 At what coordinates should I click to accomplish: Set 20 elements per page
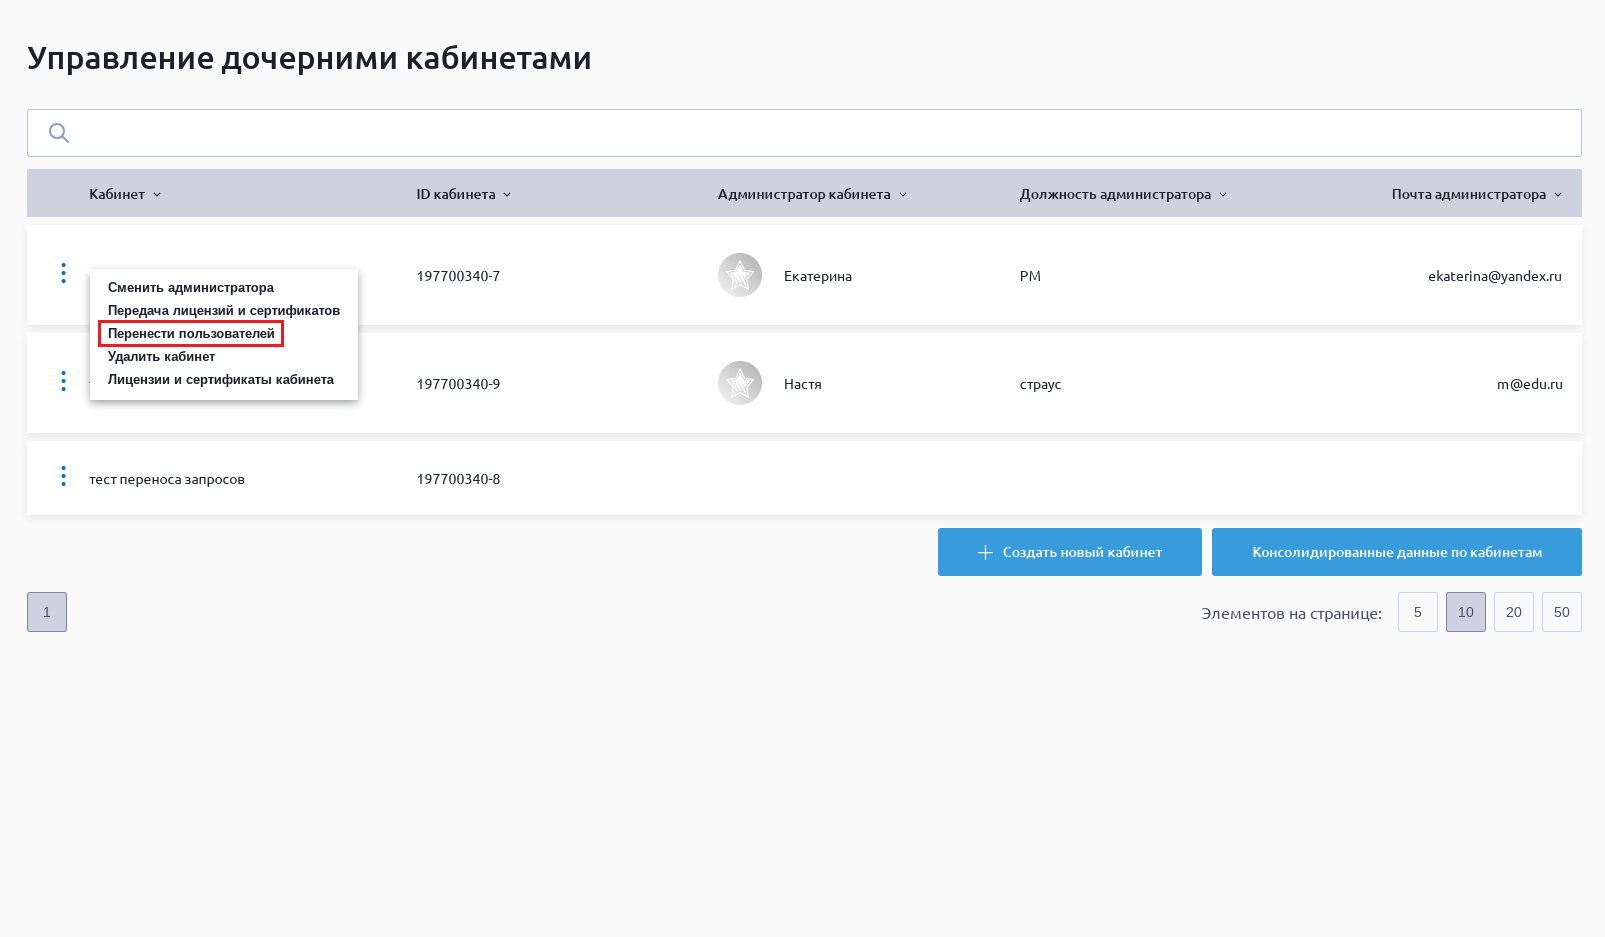[1513, 612]
